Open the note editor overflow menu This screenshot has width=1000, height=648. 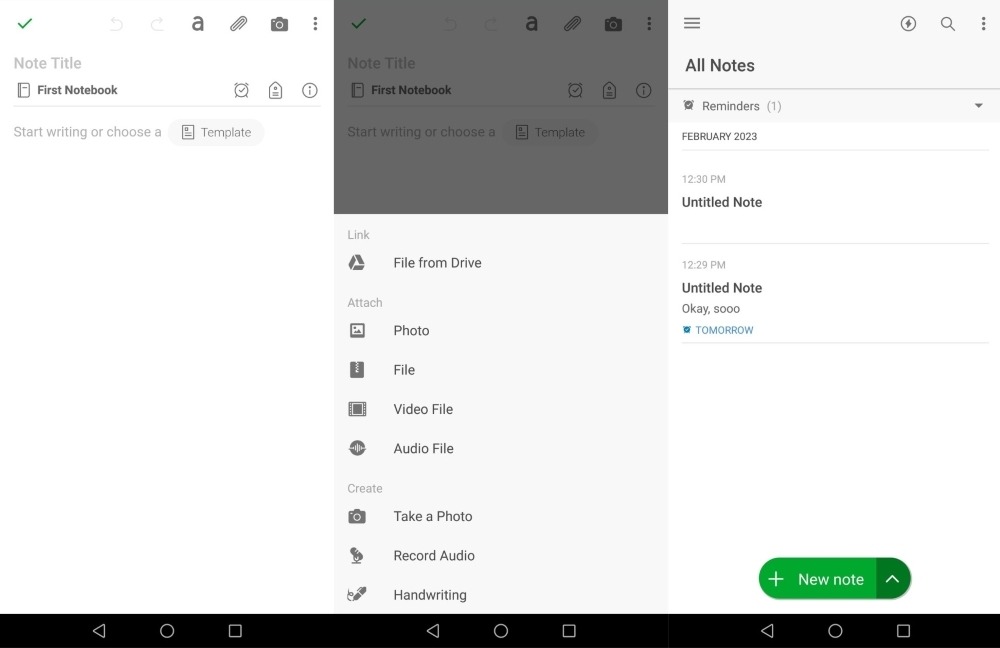pyautogui.click(x=315, y=23)
